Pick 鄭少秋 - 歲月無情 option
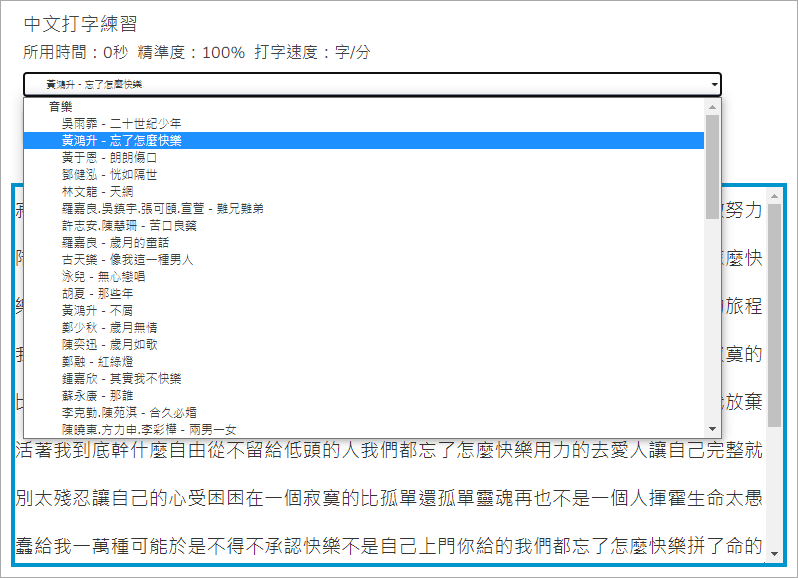Screen dimensions: 798x578 (x=364, y=328)
